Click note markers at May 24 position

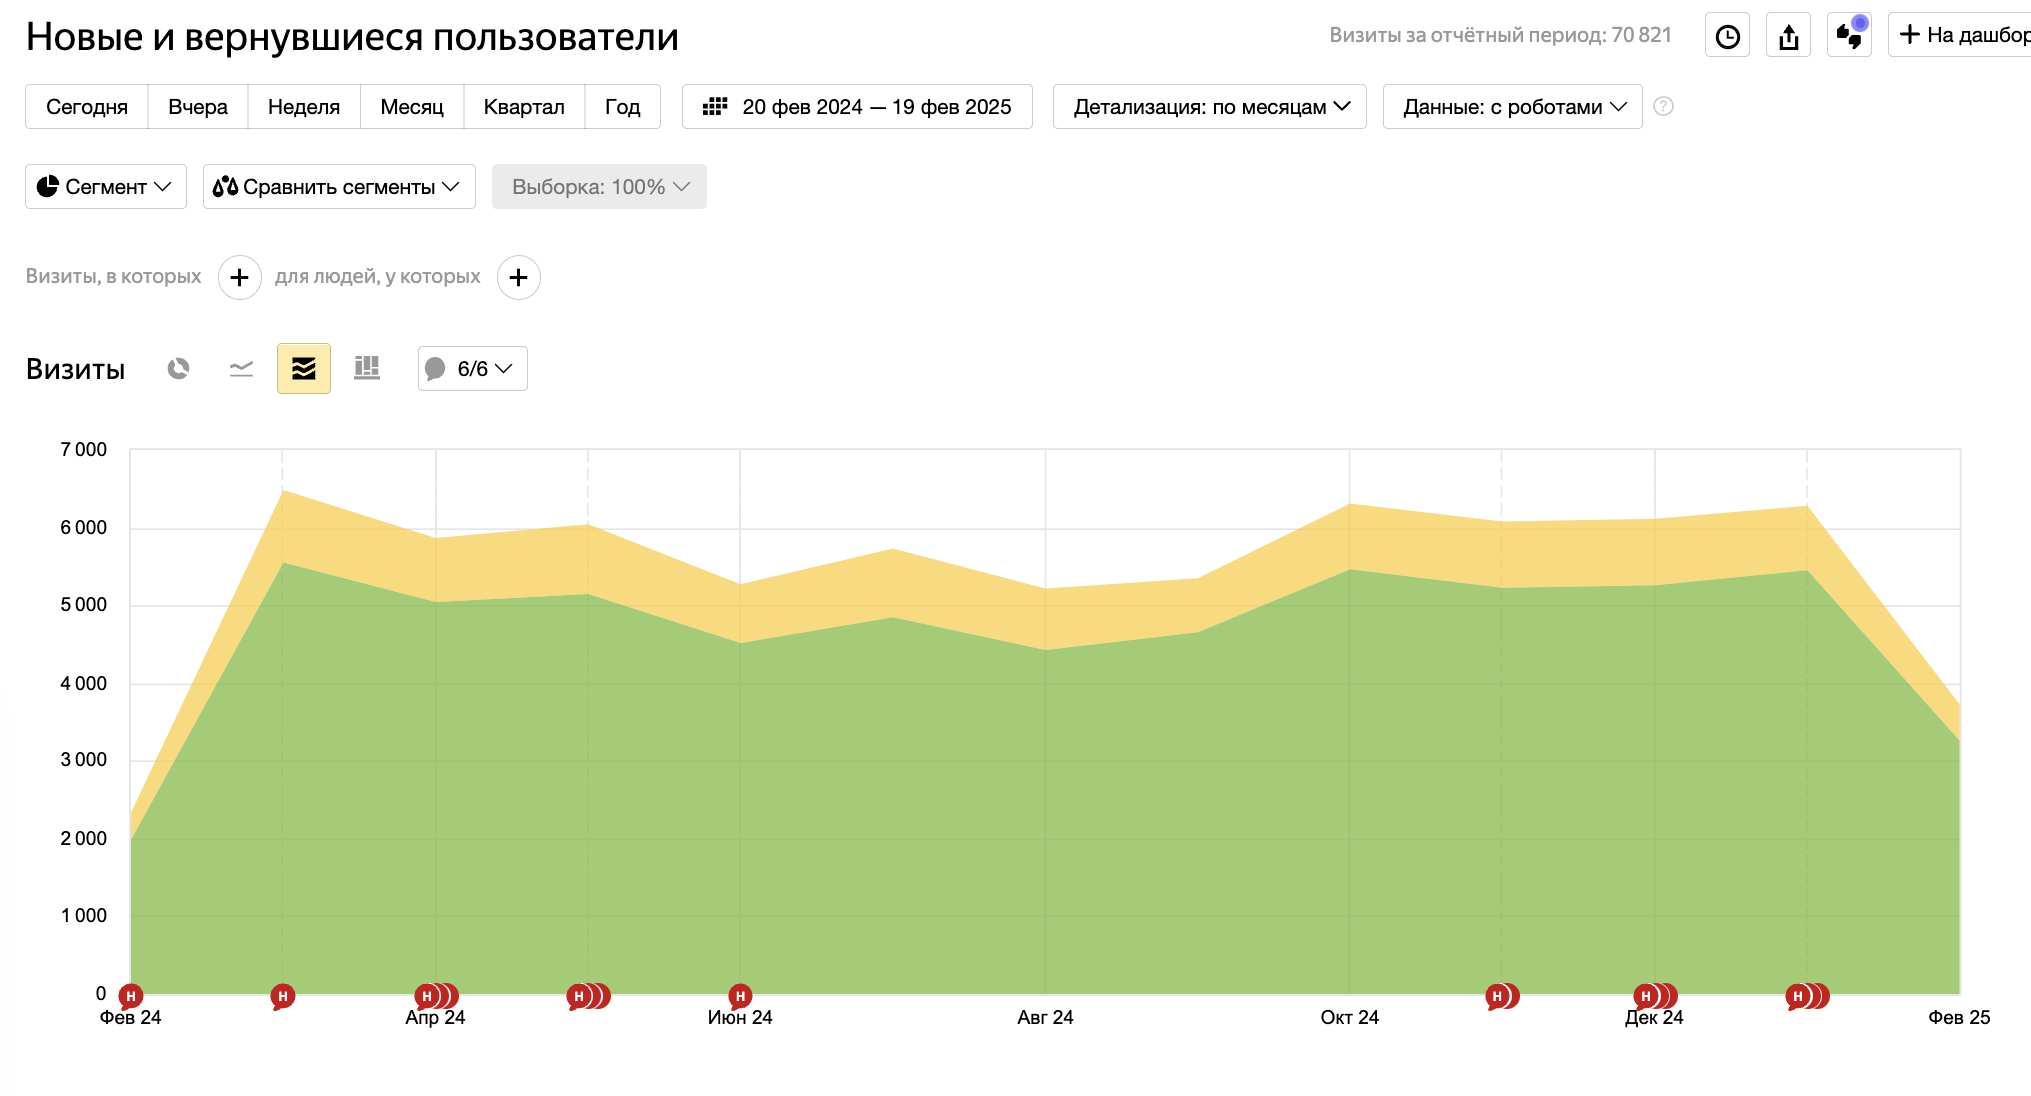(588, 997)
